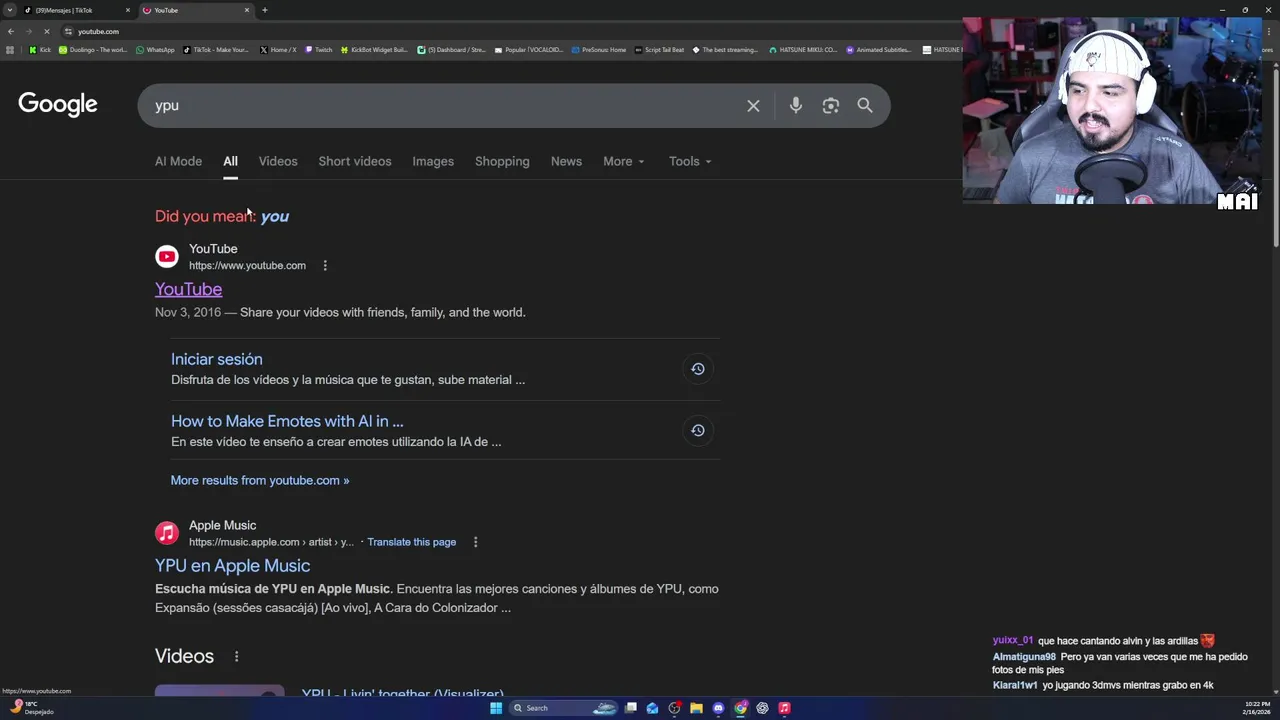
Task: Open the WhatsApp bookmark
Action: 155,50
